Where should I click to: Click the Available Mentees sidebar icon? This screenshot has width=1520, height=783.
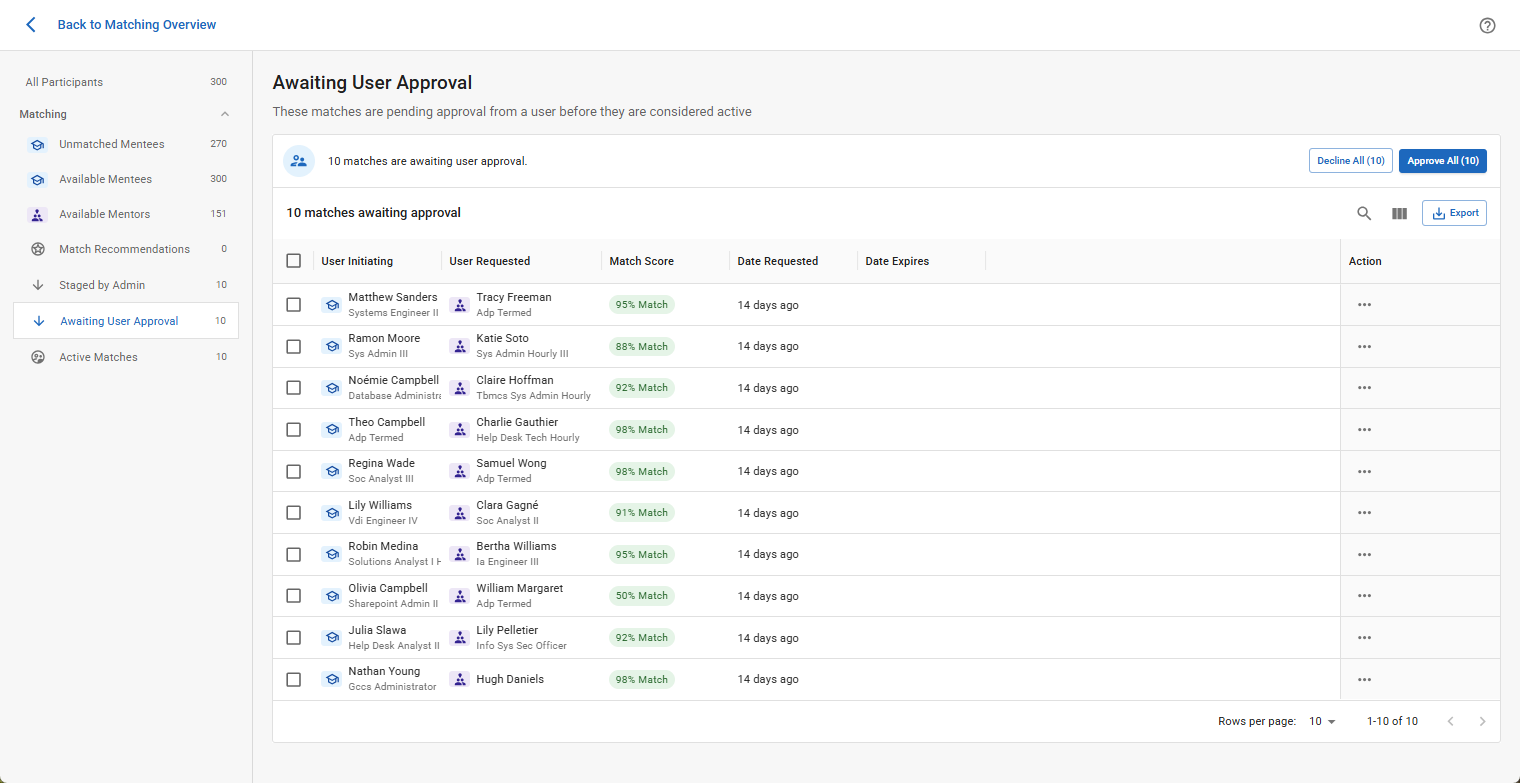tap(37, 180)
